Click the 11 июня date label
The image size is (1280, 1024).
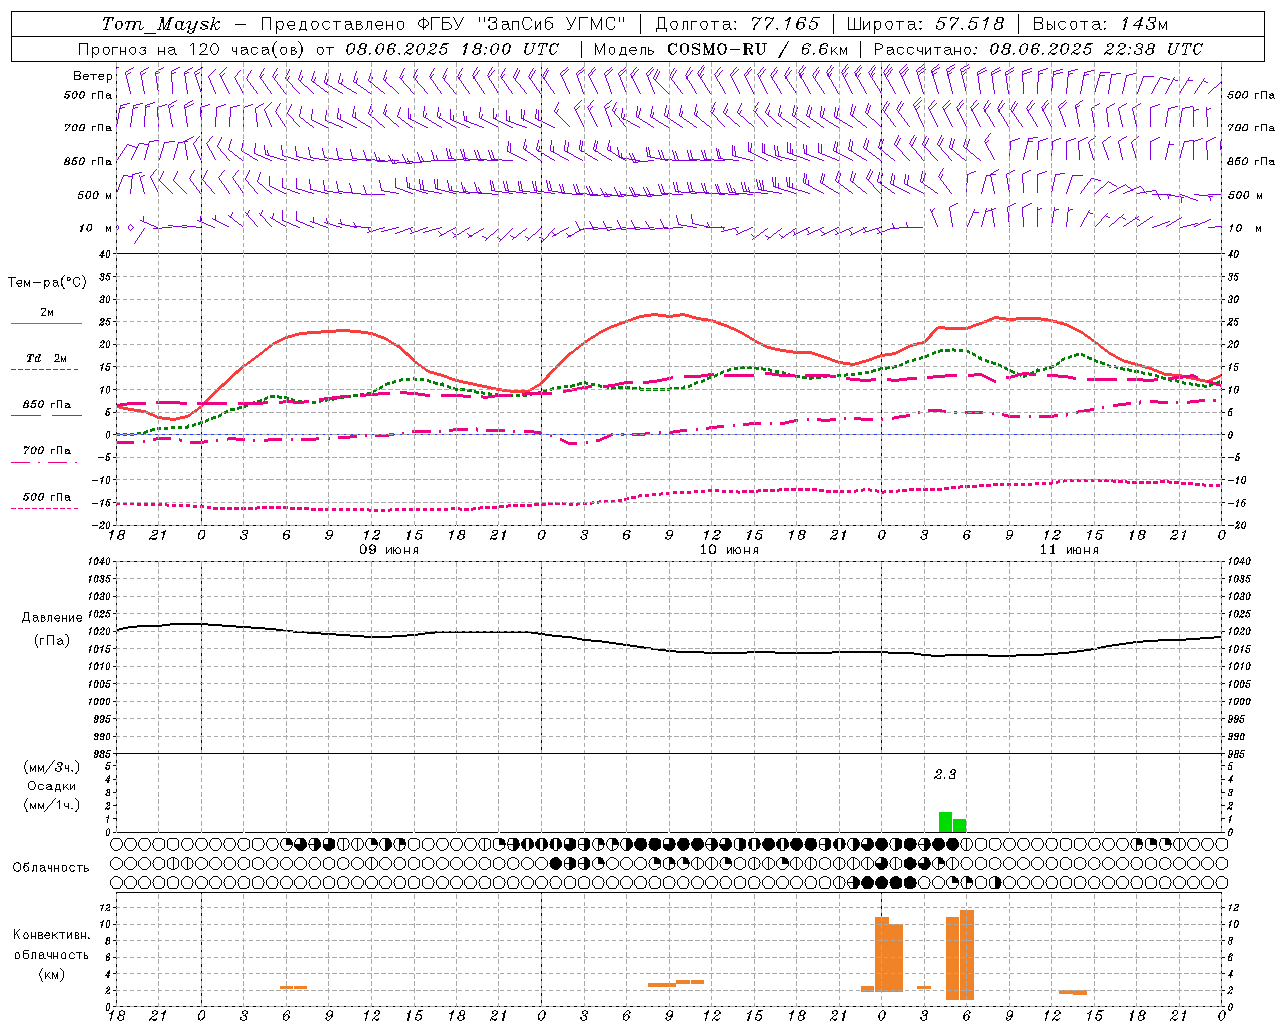1069,550
